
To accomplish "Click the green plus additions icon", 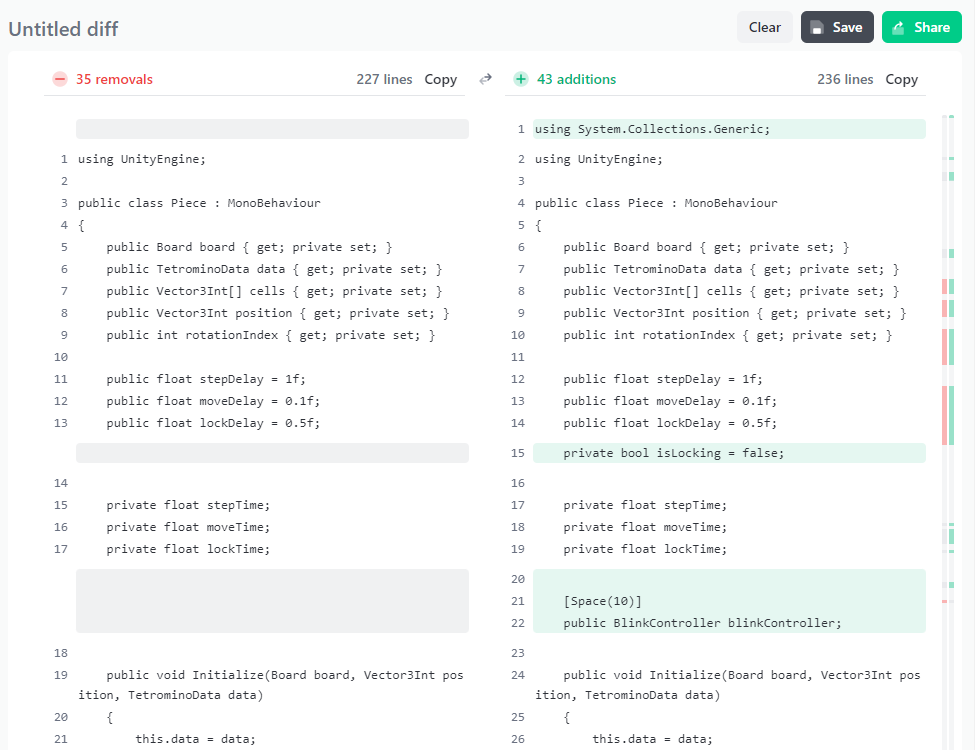I will pos(520,79).
